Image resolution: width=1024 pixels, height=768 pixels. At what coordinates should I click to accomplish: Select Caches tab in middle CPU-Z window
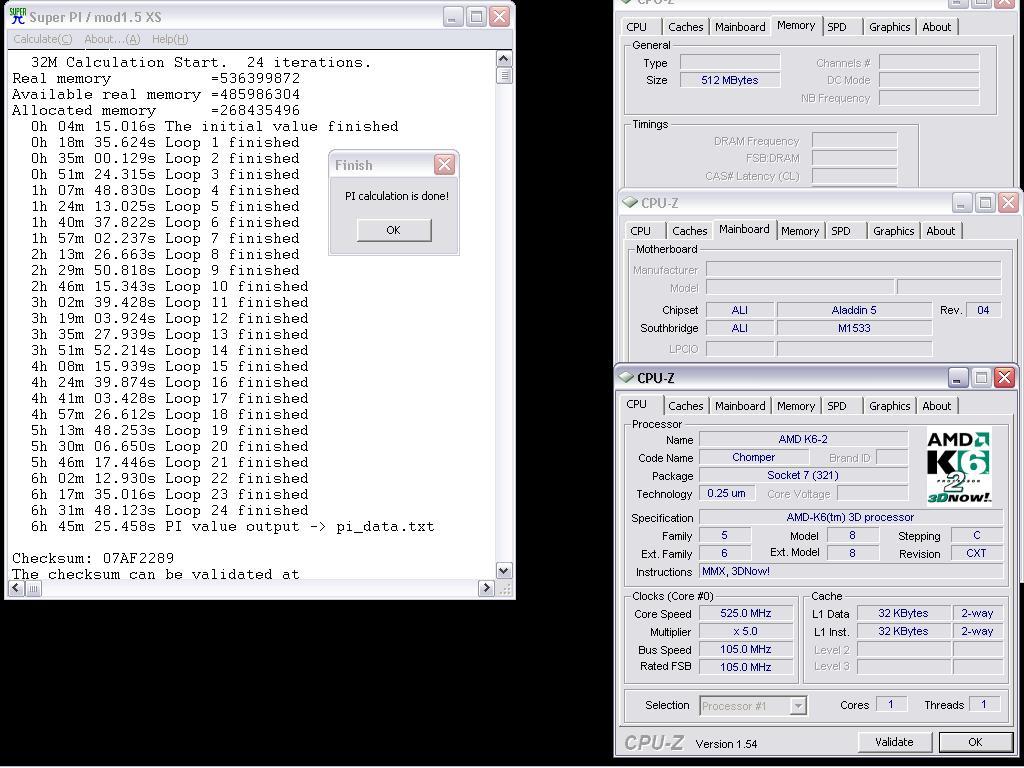(690, 231)
